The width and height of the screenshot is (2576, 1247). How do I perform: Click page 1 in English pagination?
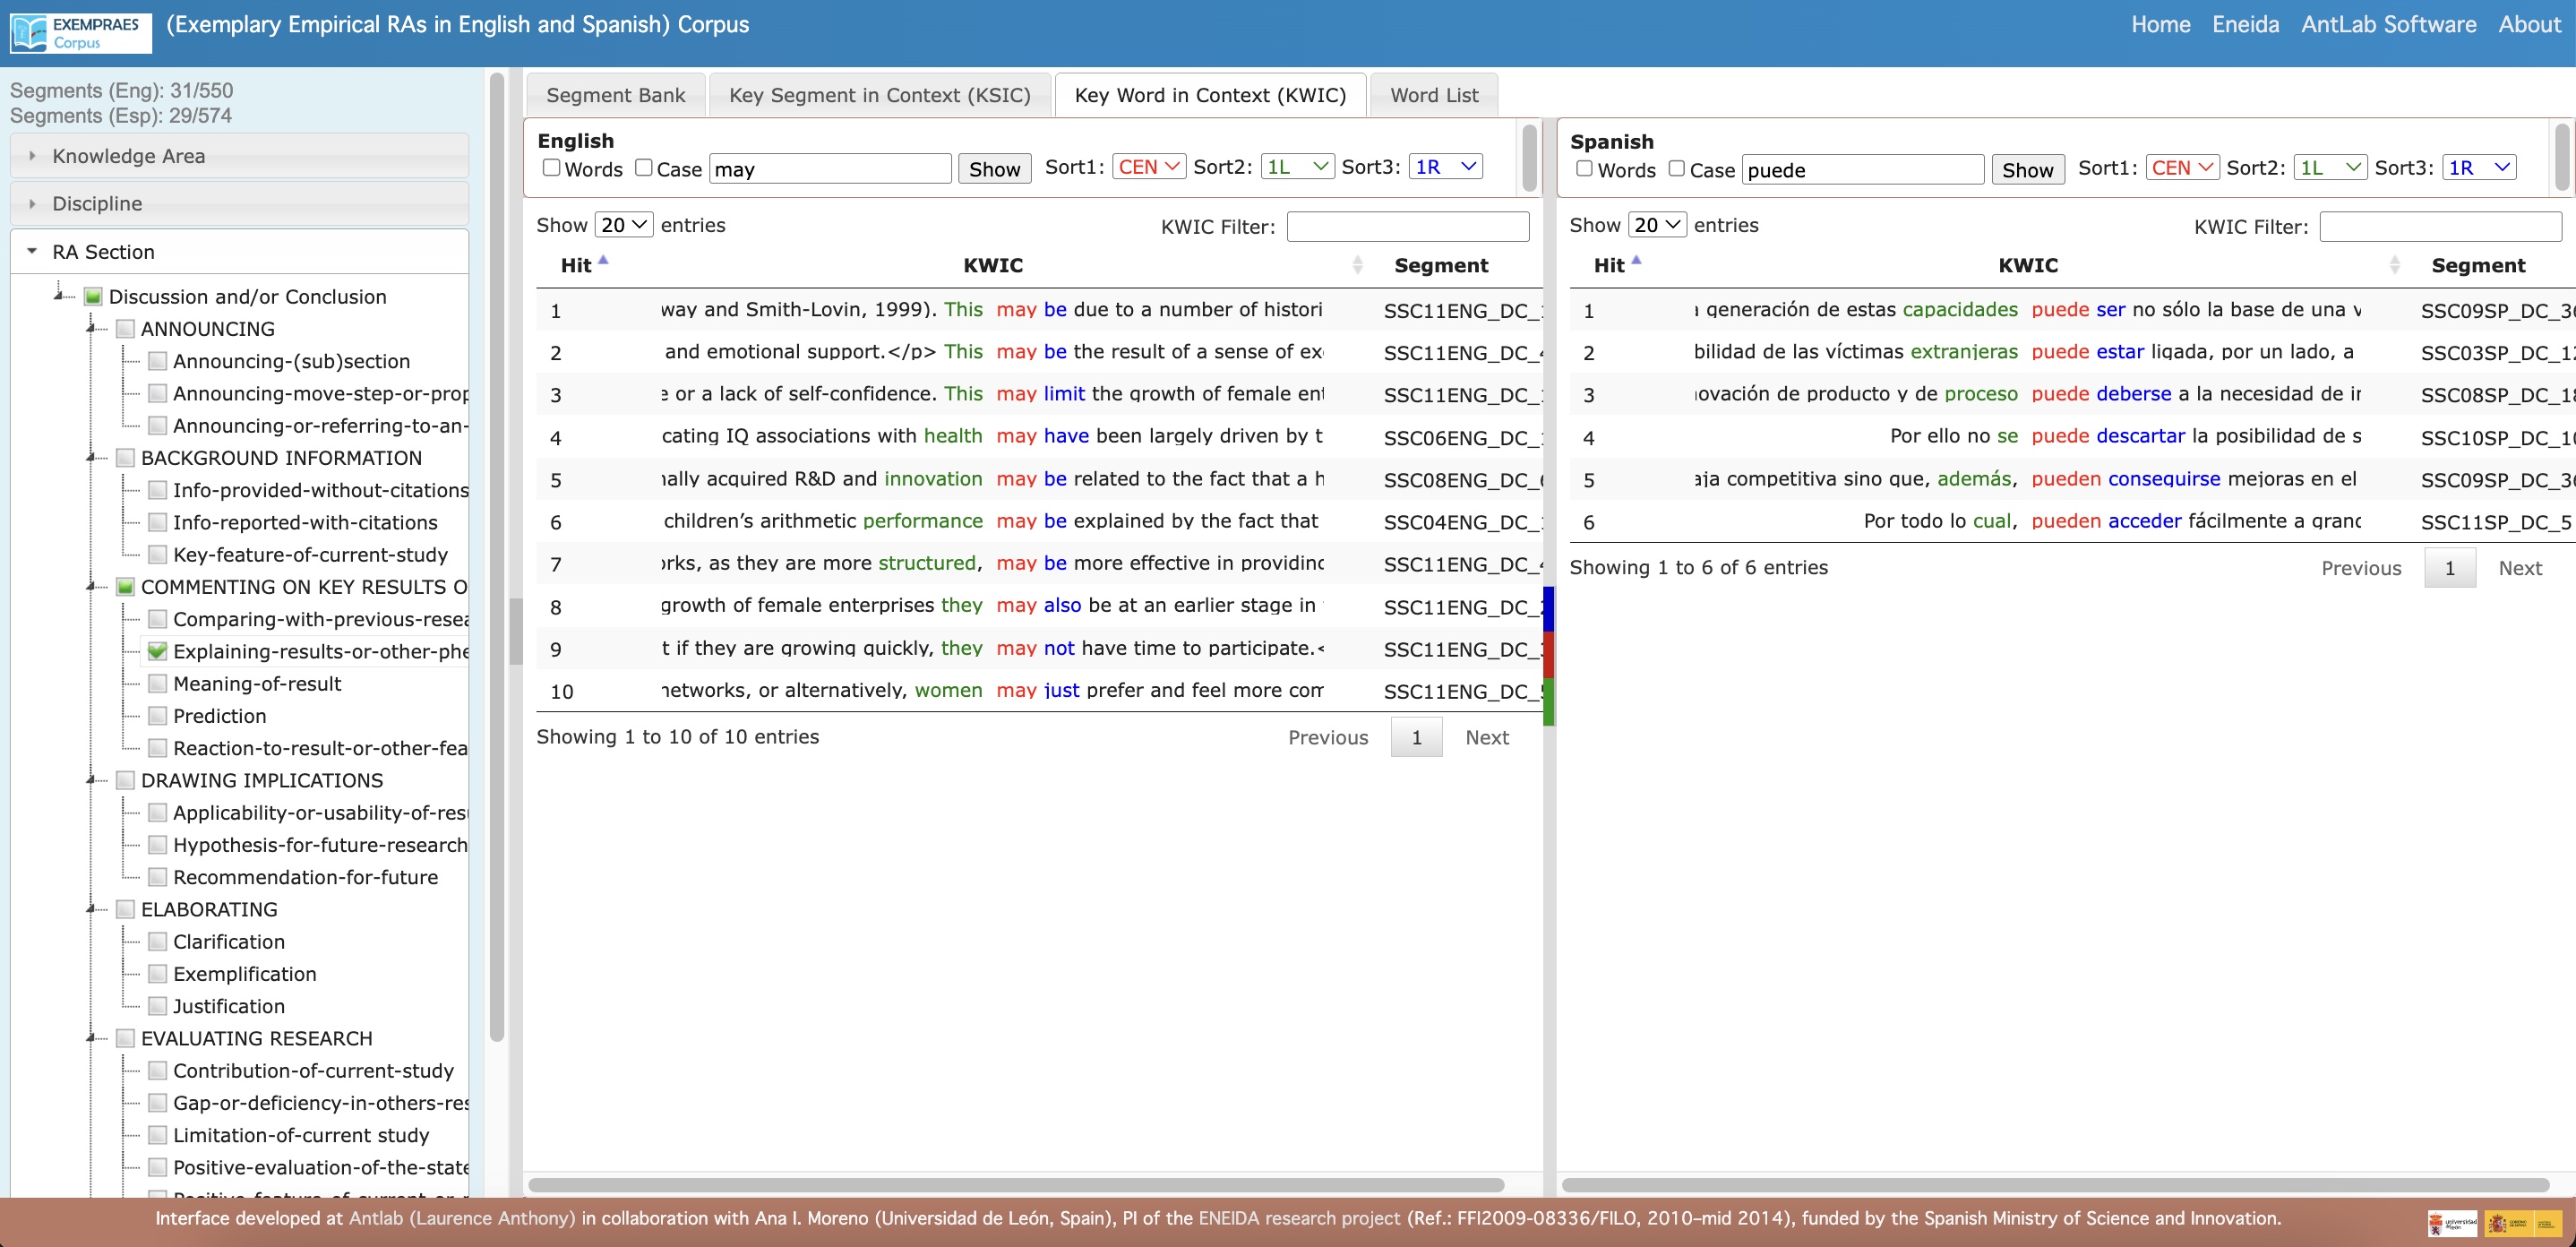coord(1416,737)
